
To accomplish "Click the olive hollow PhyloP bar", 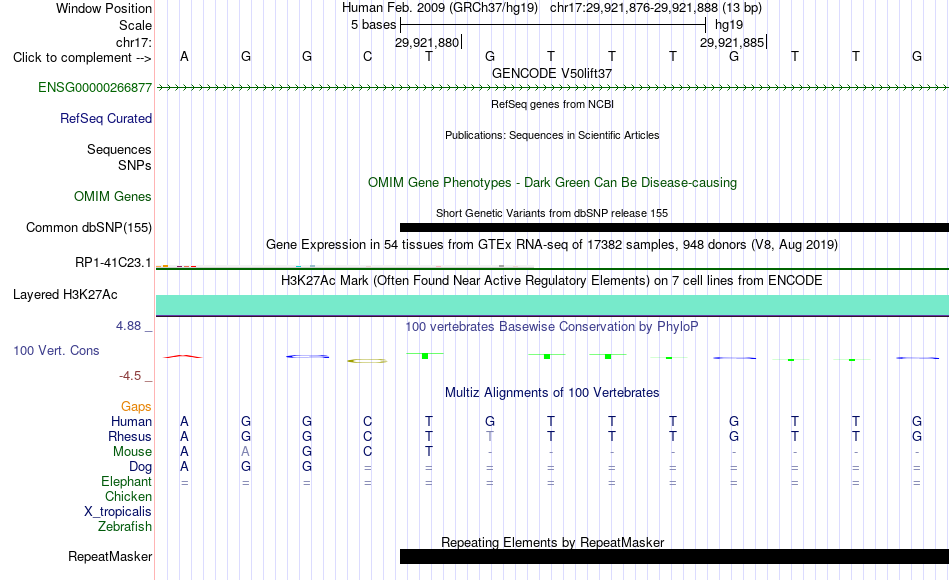I will click(367, 361).
